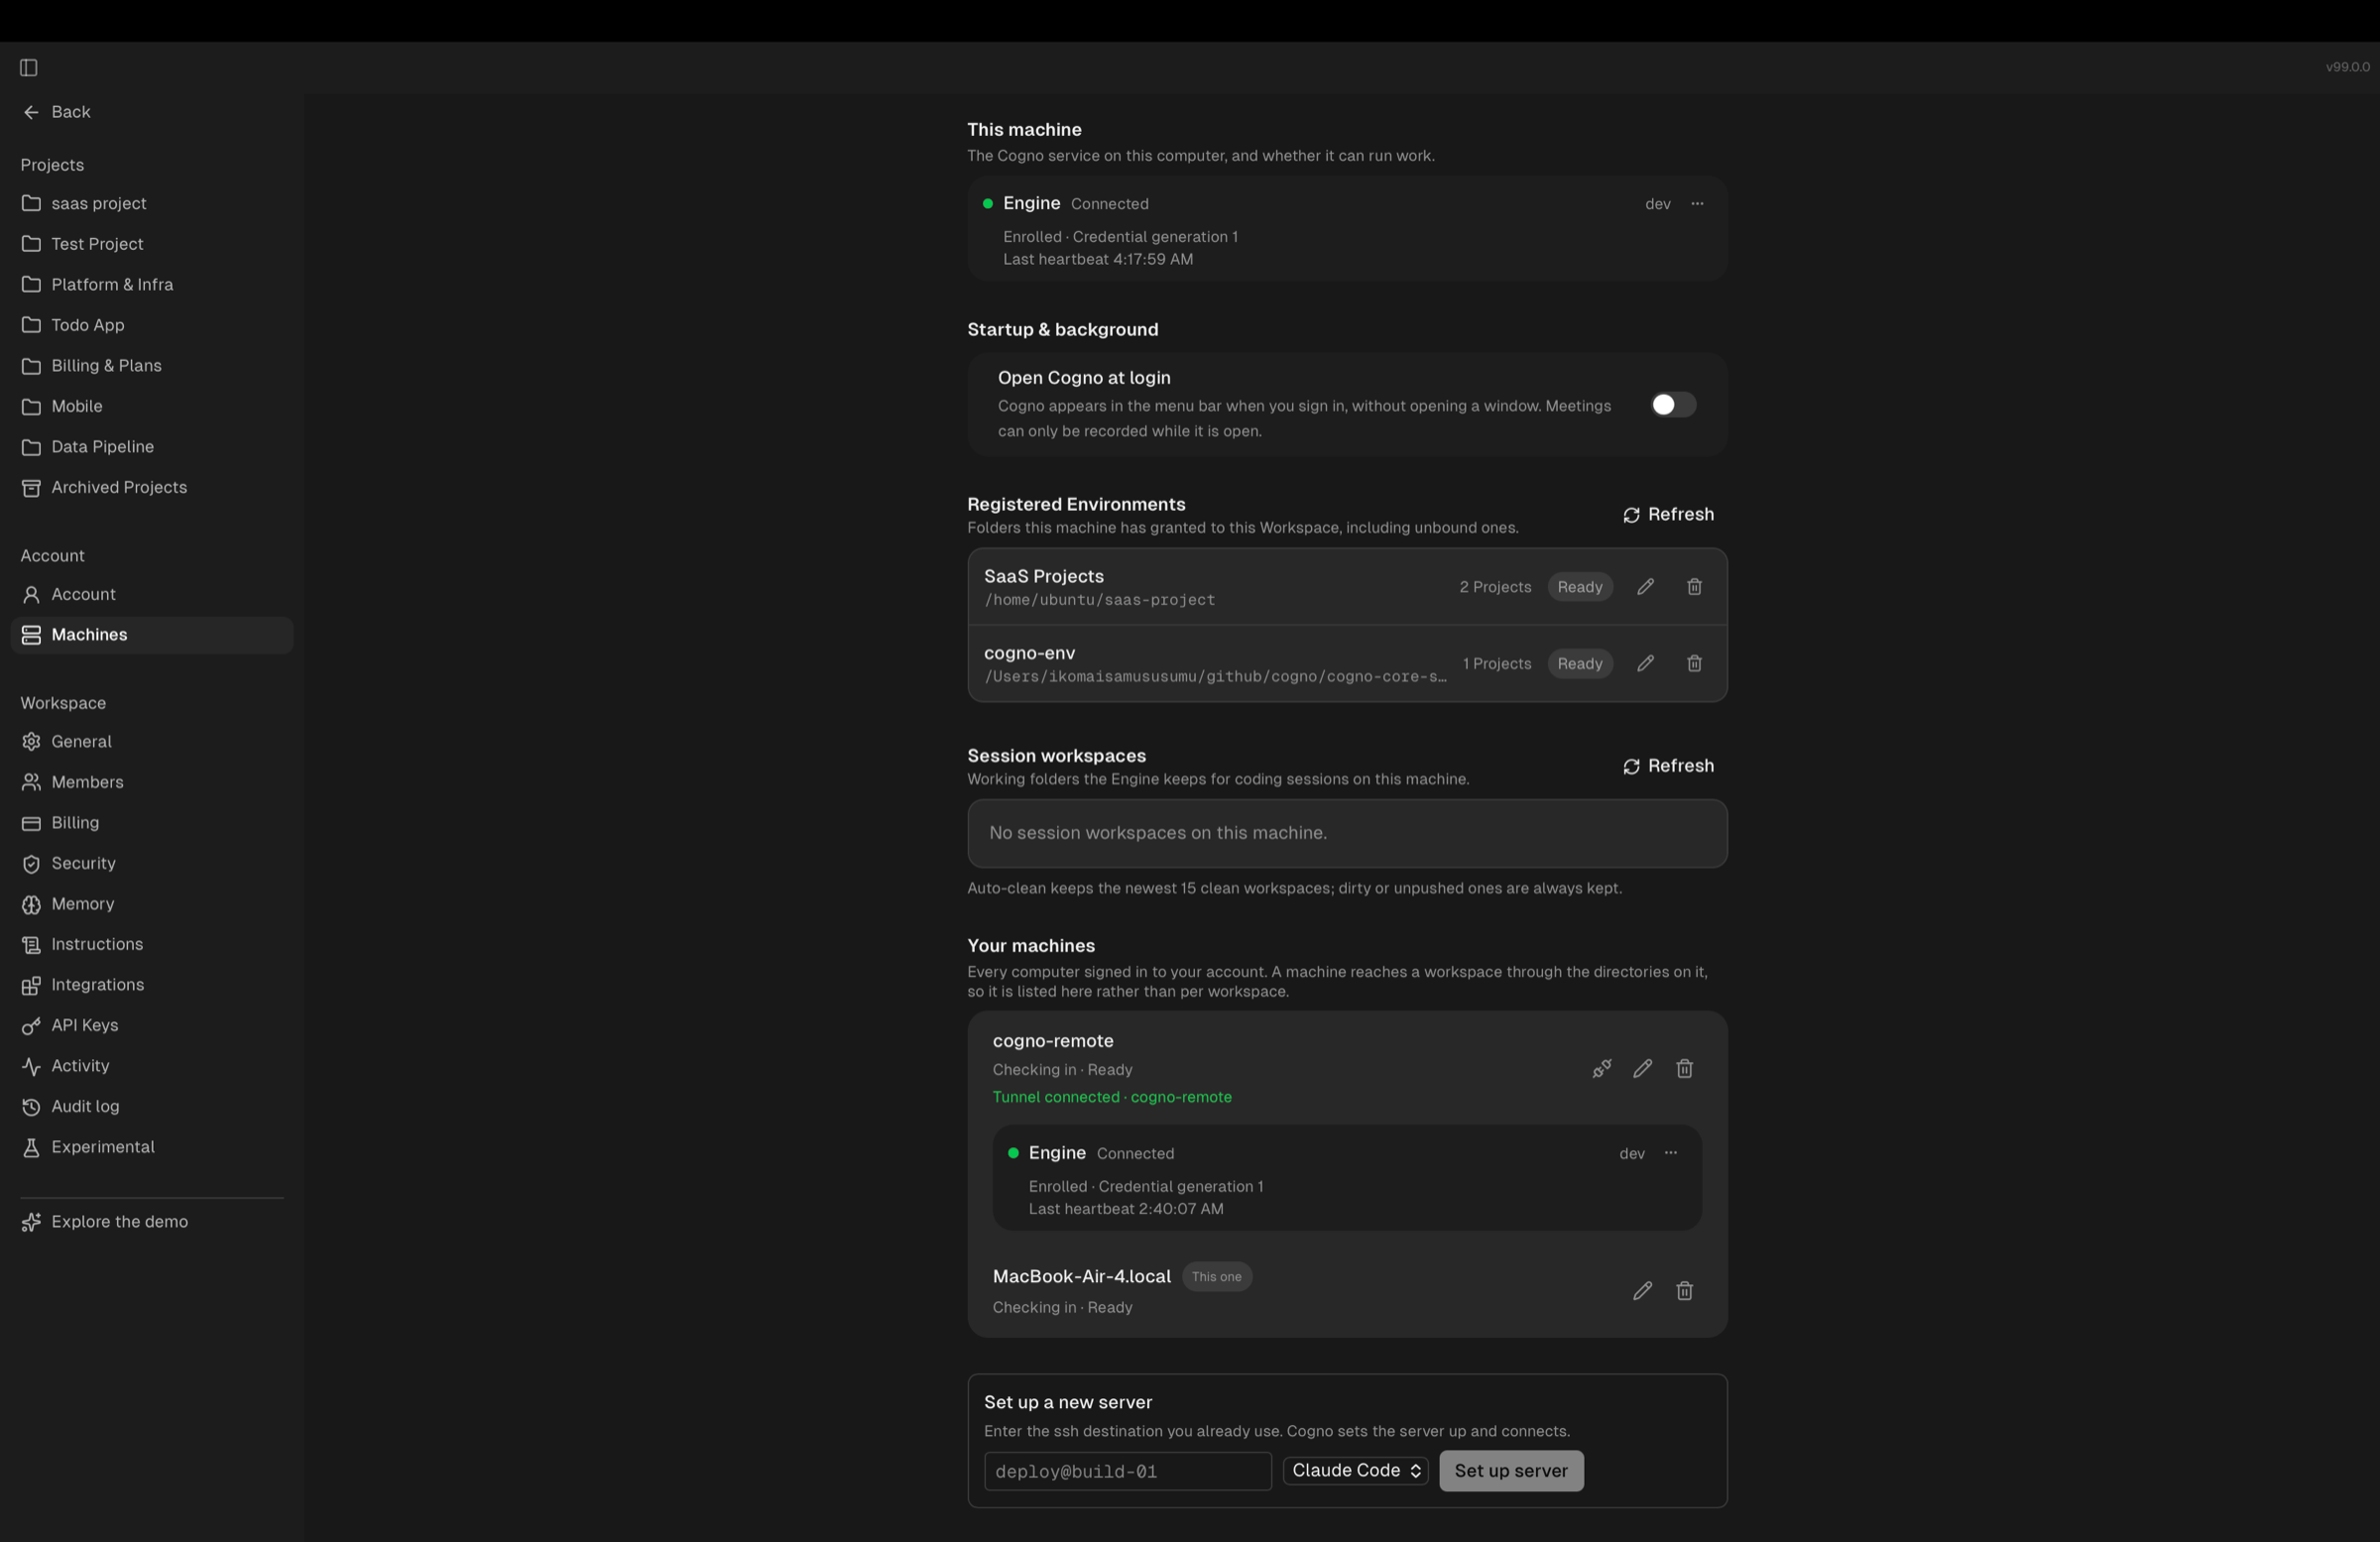Delete MacBook-Air-4.local machine
The height and width of the screenshot is (1542, 2380).
tap(1684, 1291)
